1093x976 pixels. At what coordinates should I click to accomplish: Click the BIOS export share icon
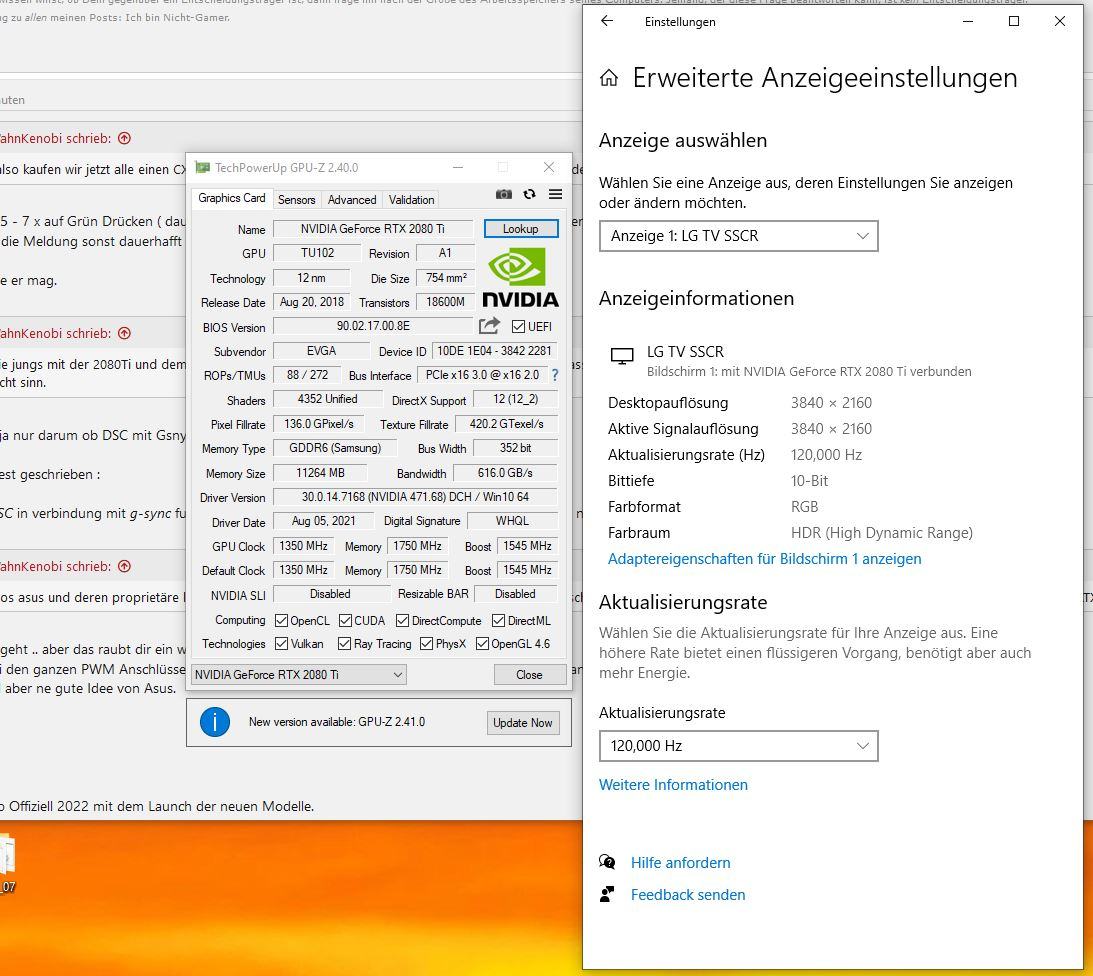489,326
